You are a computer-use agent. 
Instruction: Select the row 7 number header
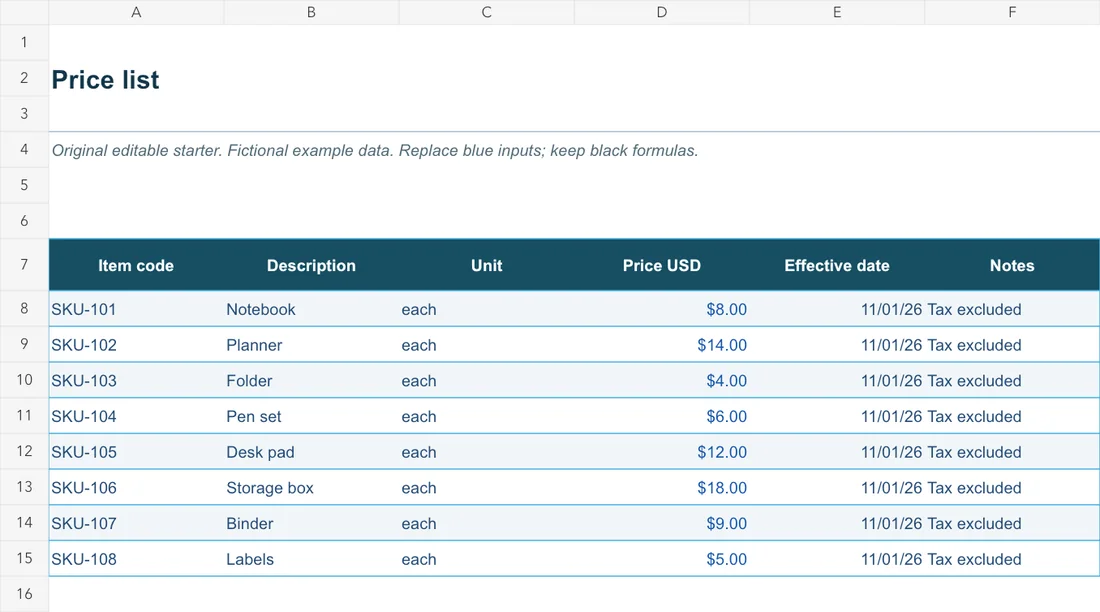tap(25, 265)
